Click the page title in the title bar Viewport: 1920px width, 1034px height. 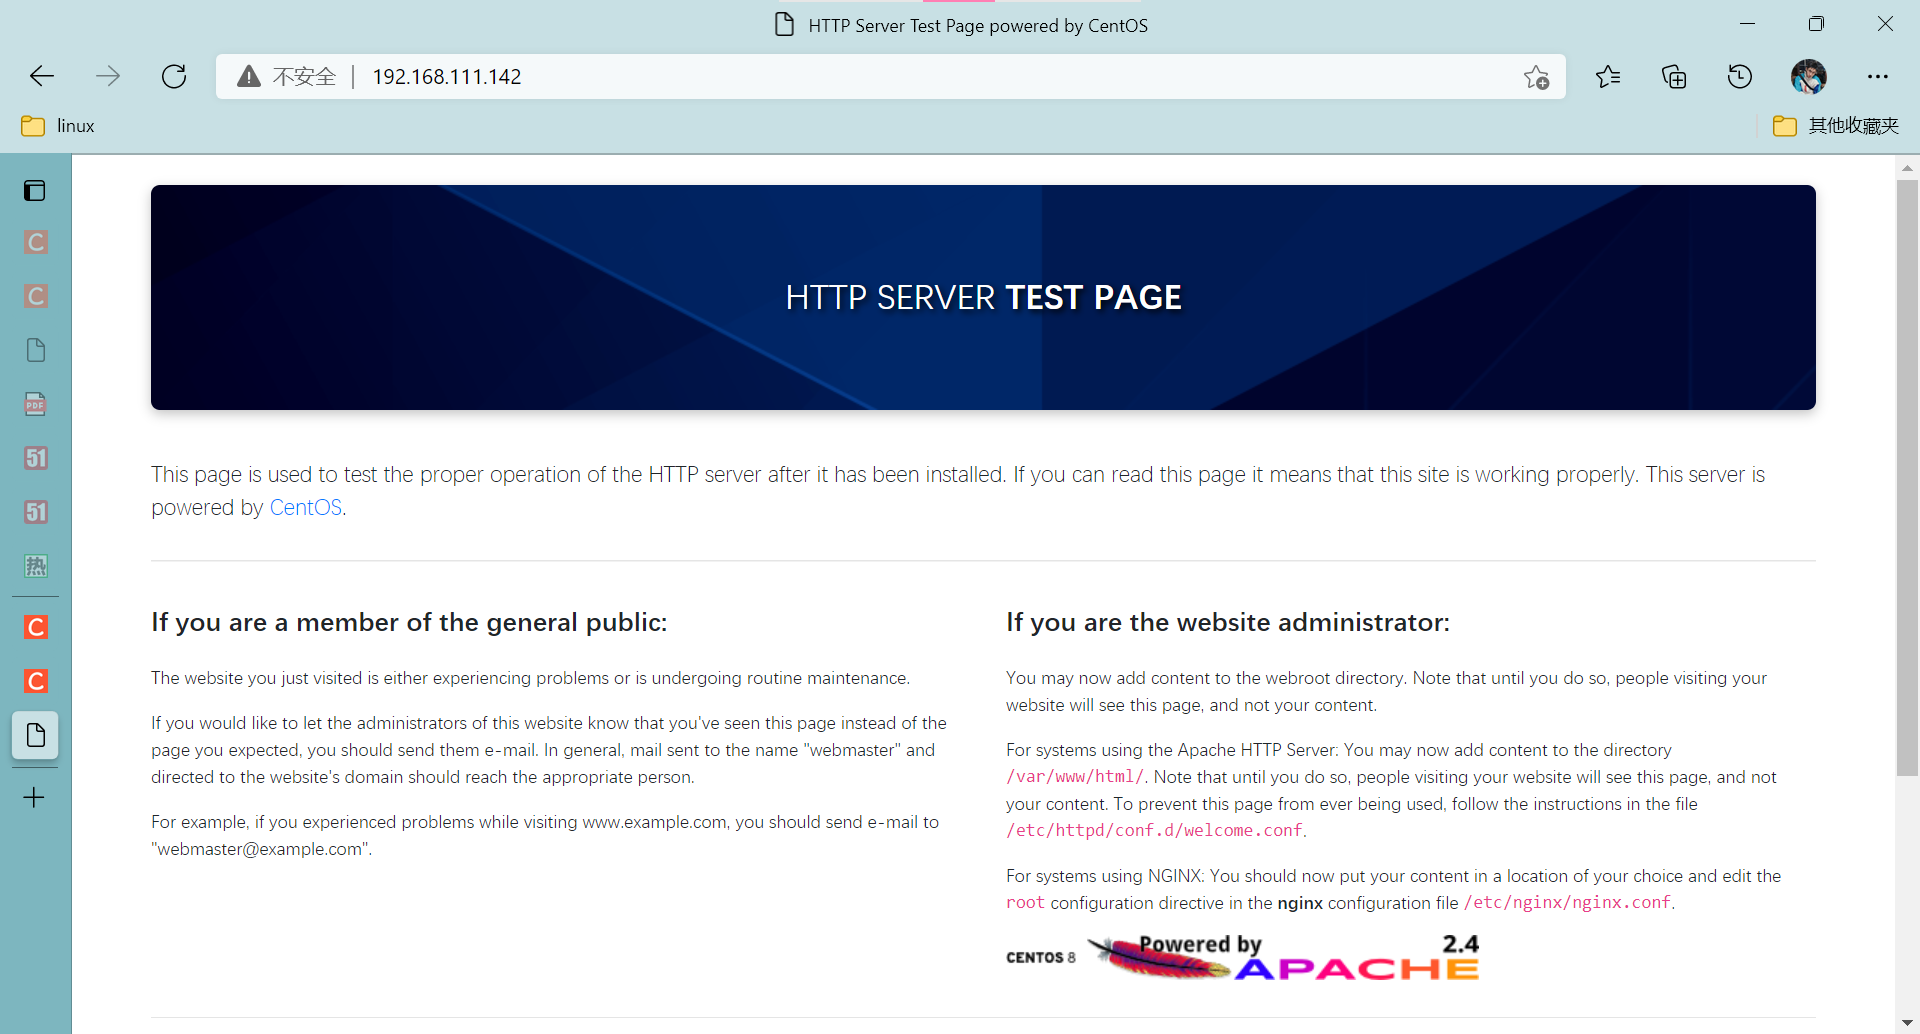[x=978, y=26]
